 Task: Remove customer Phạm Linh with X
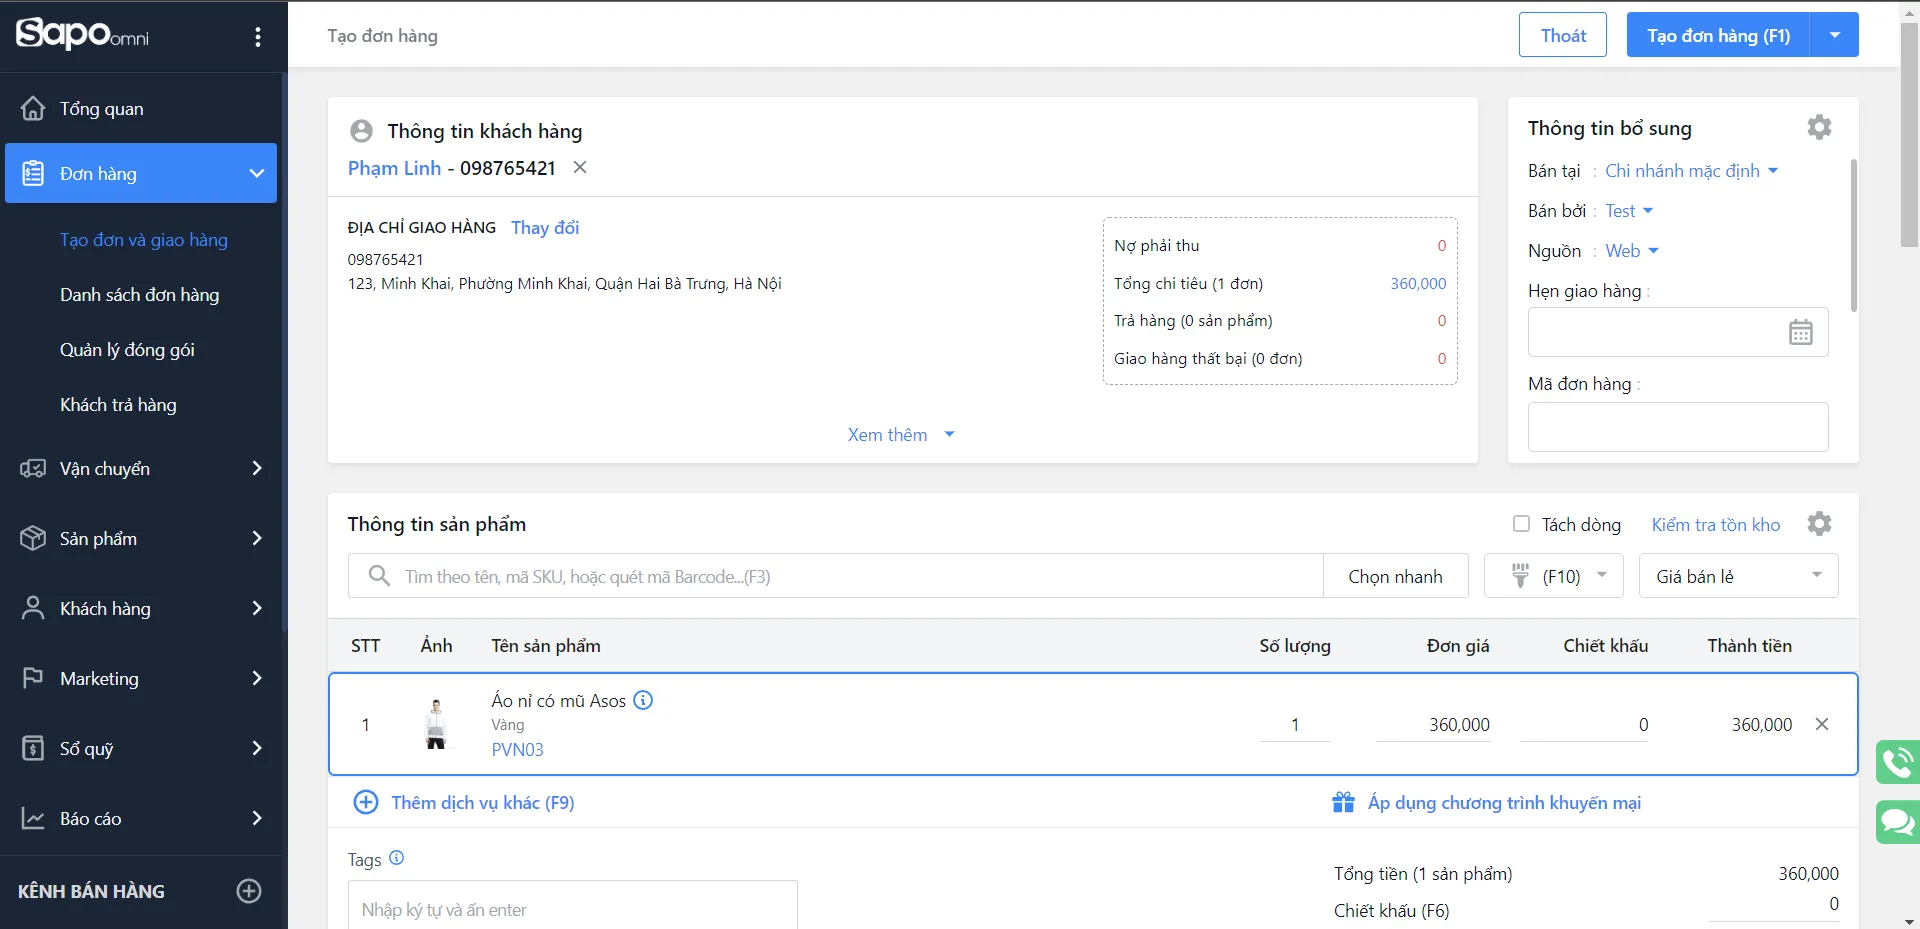(580, 167)
